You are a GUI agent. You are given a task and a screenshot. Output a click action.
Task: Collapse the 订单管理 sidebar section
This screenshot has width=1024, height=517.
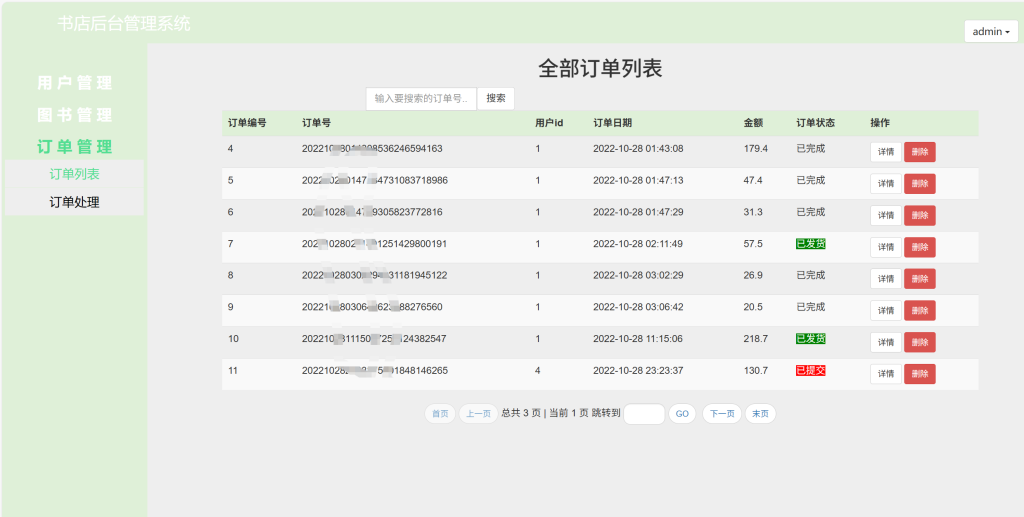pyautogui.click(x=74, y=147)
